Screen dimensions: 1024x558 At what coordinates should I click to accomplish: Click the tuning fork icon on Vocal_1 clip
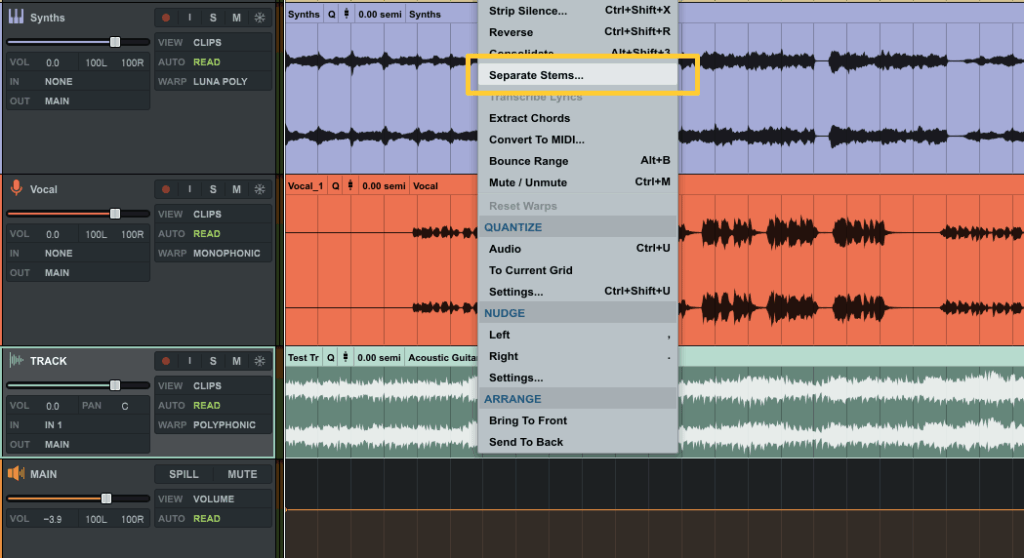click(x=350, y=186)
